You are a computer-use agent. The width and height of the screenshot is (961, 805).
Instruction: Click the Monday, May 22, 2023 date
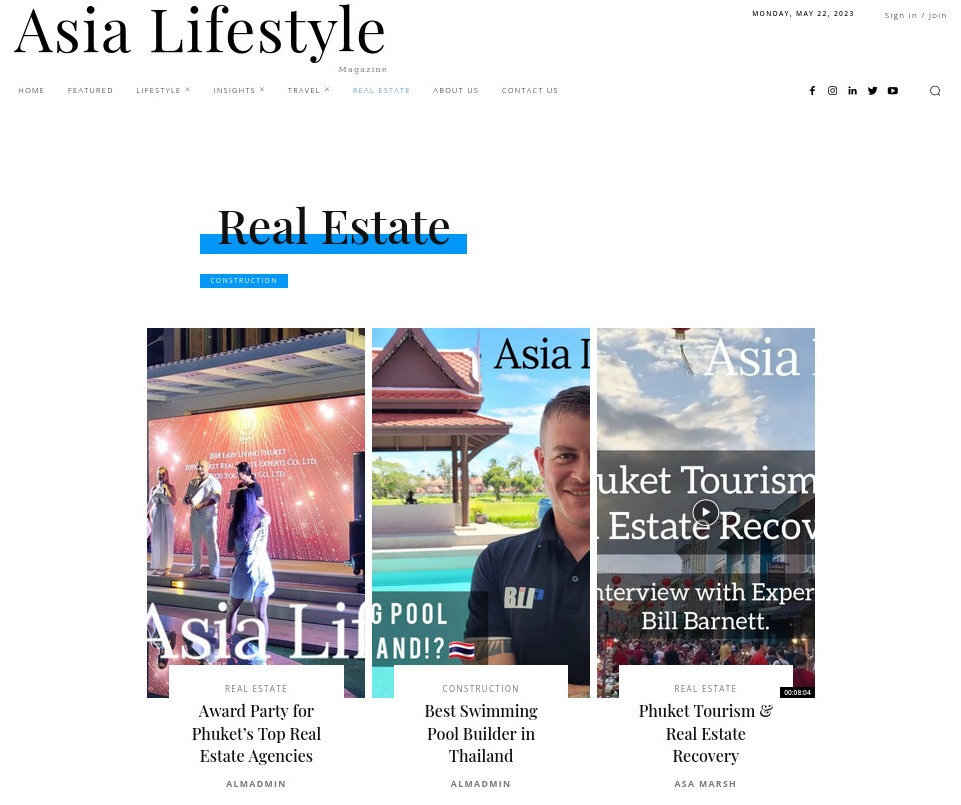[x=803, y=13]
